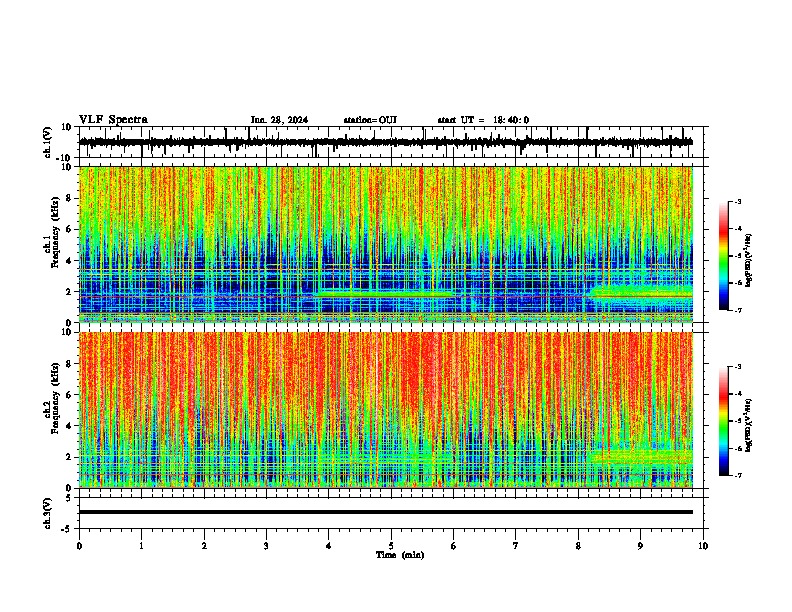792x612 pixels.
Task: Click the ch.2 color scale bar
Action: [724, 421]
